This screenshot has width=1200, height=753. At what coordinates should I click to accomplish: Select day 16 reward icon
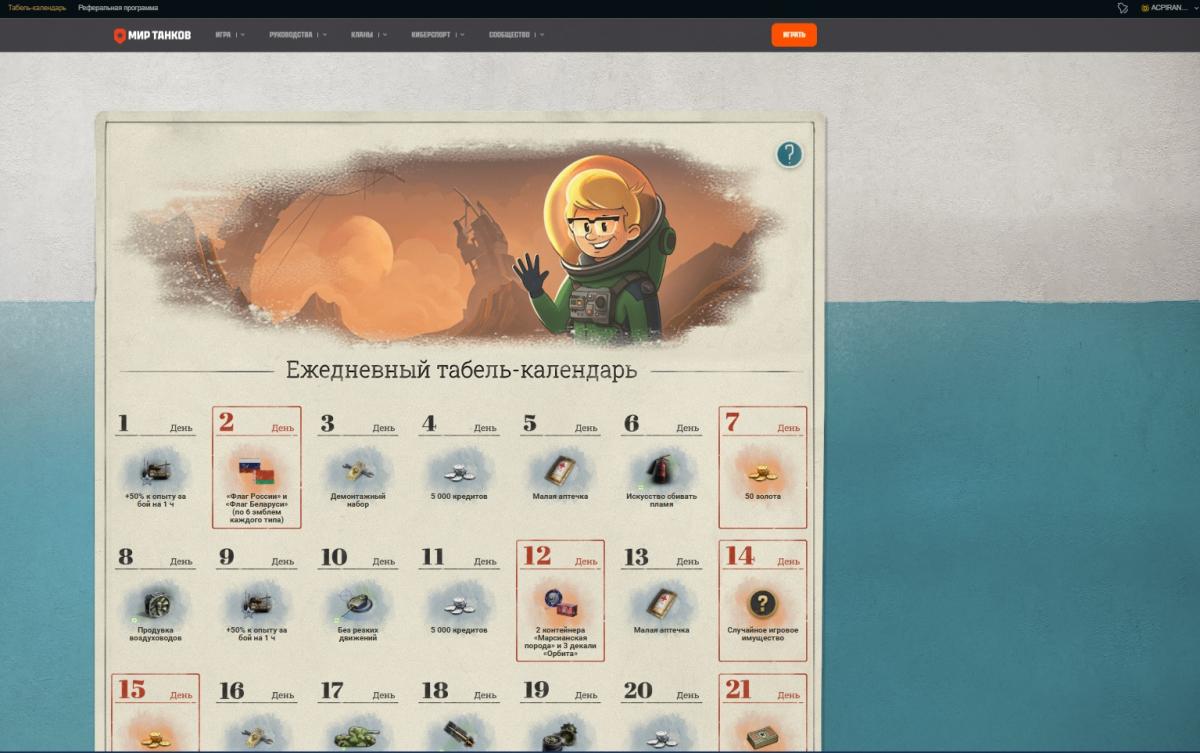[257, 738]
